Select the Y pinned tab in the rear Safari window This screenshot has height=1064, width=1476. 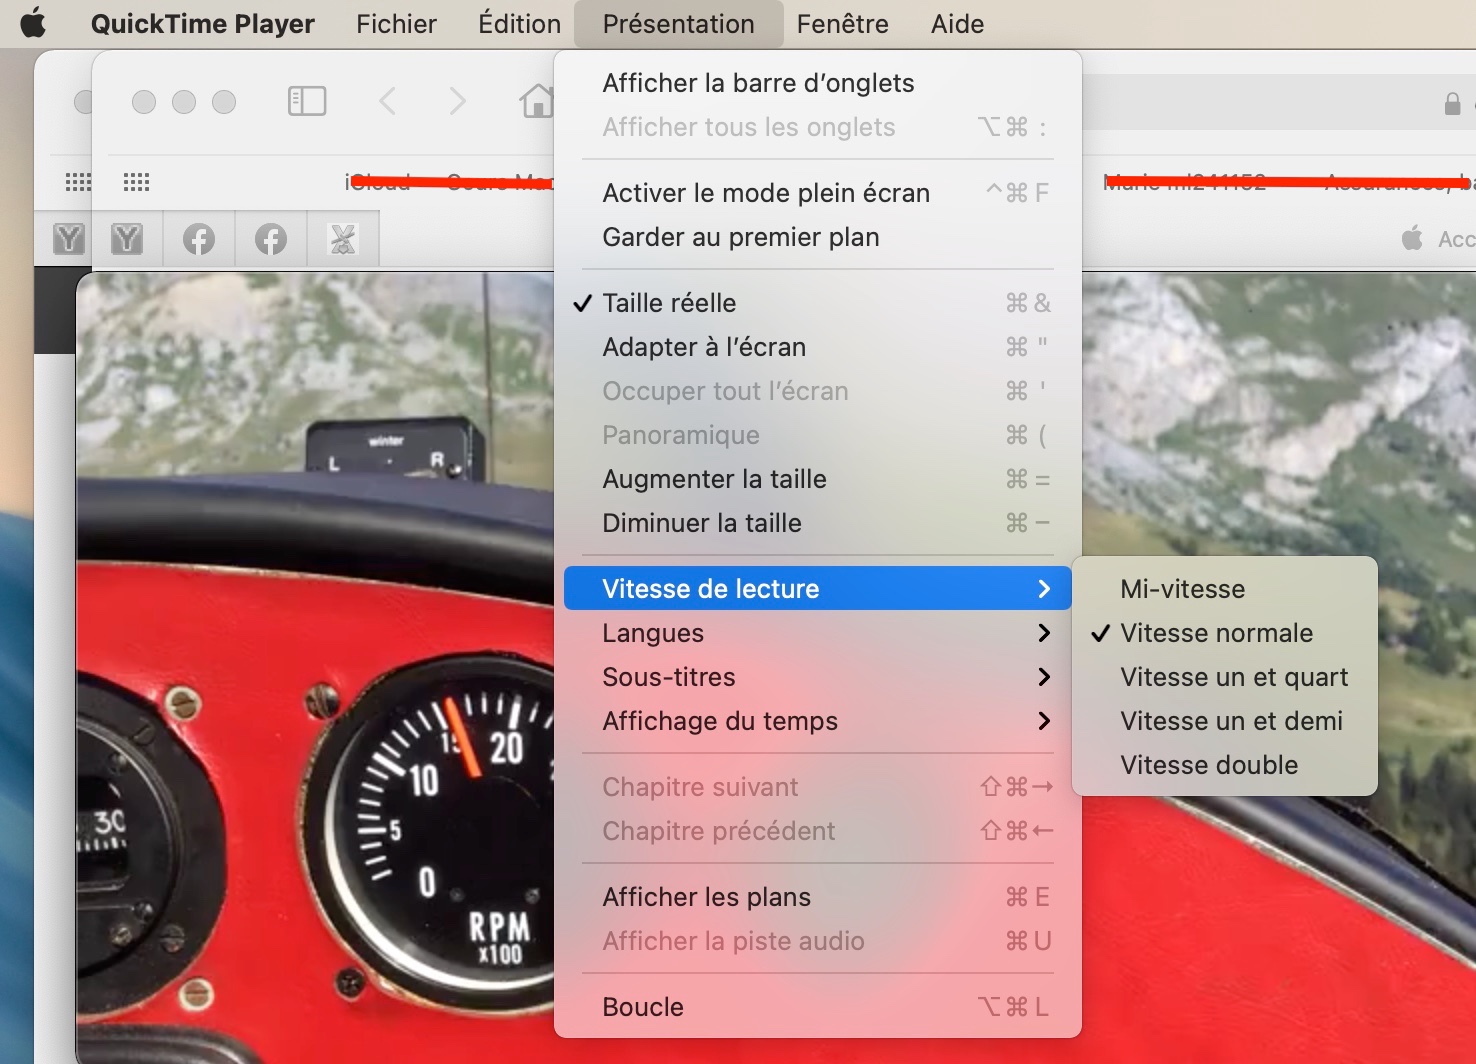click(x=69, y=239)
